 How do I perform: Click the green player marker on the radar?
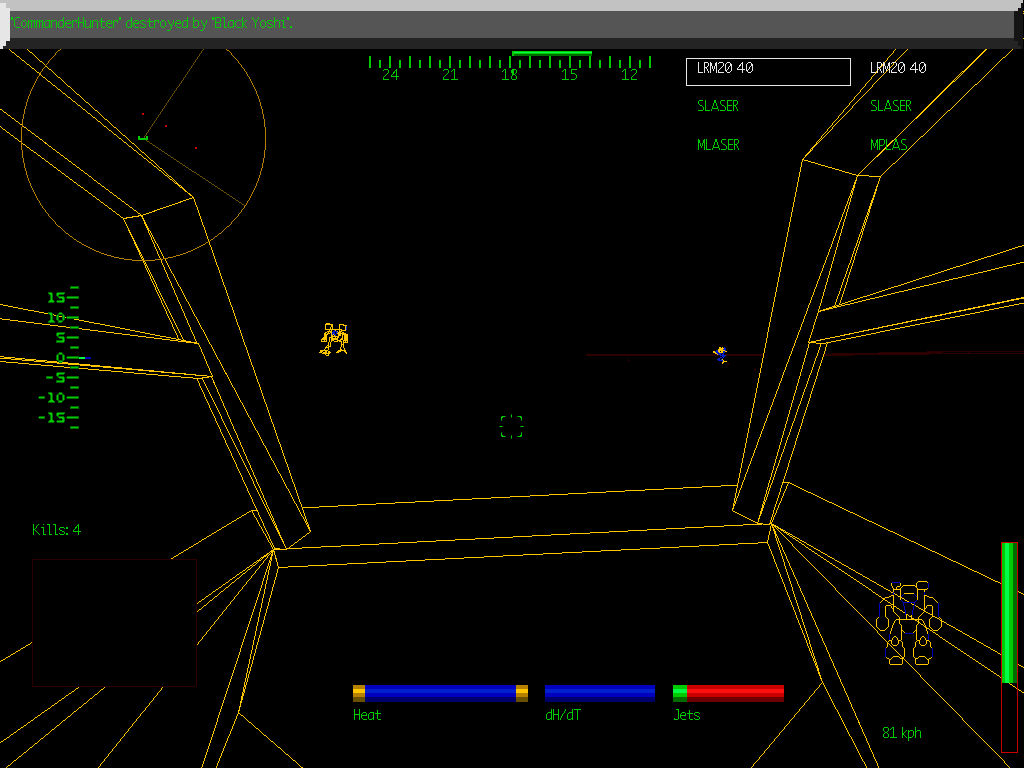(143, 137)
